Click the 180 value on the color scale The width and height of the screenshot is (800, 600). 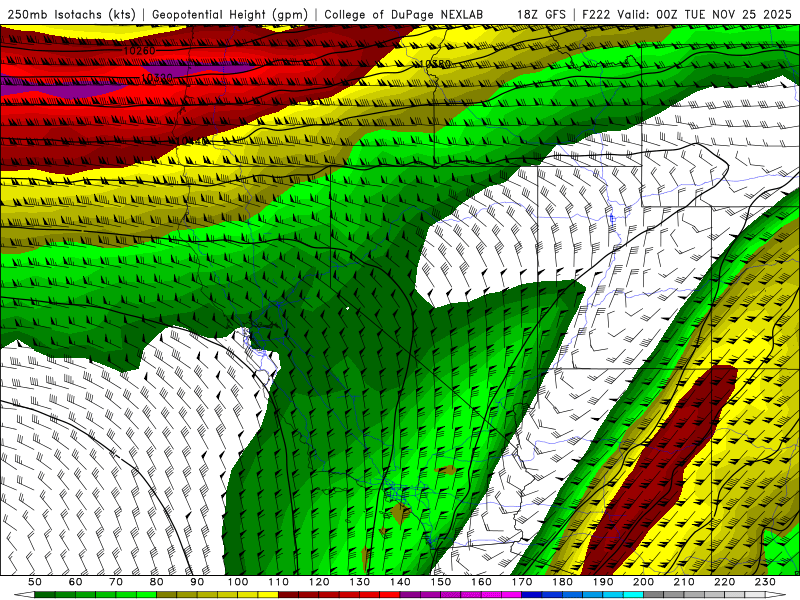[x=562, y=582]
